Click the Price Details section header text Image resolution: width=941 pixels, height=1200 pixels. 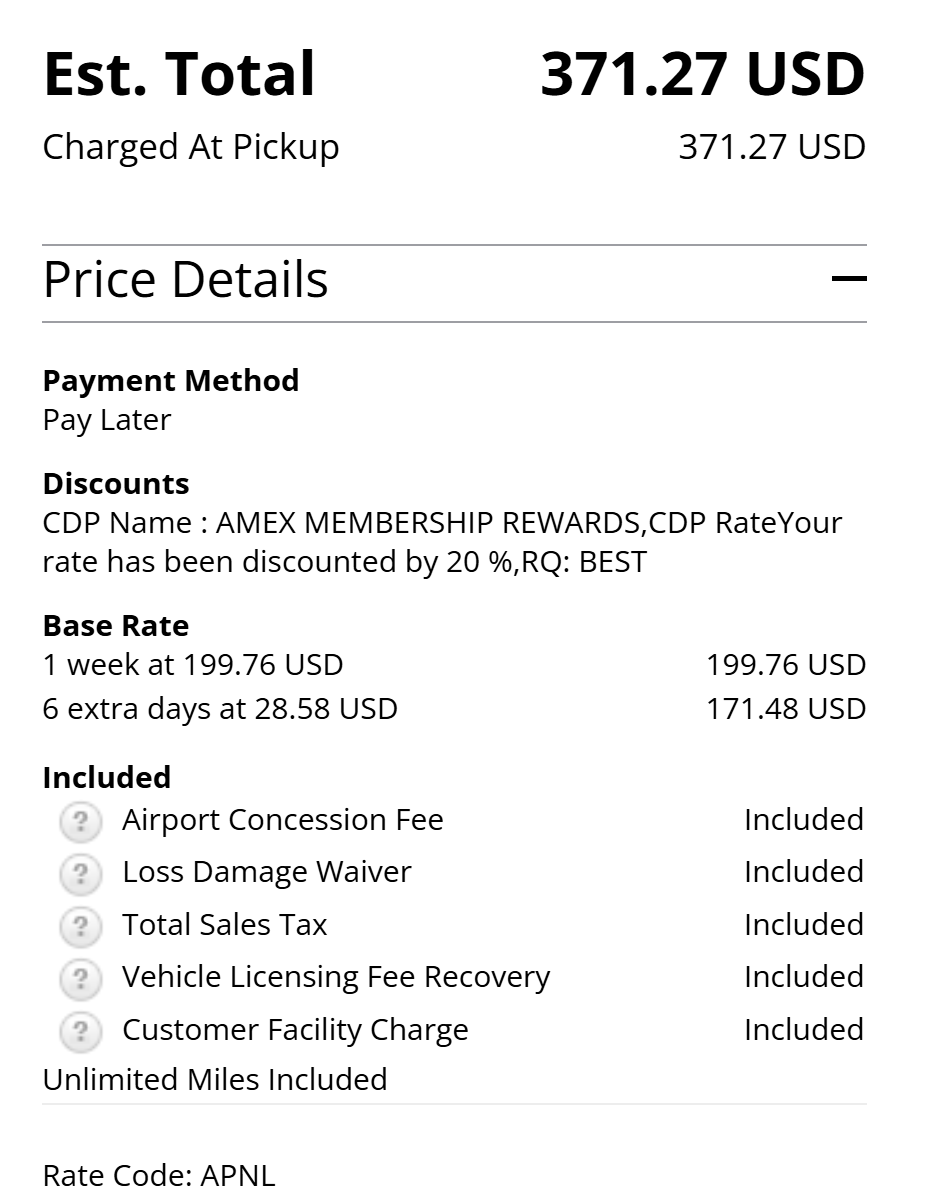coord(186,280)
